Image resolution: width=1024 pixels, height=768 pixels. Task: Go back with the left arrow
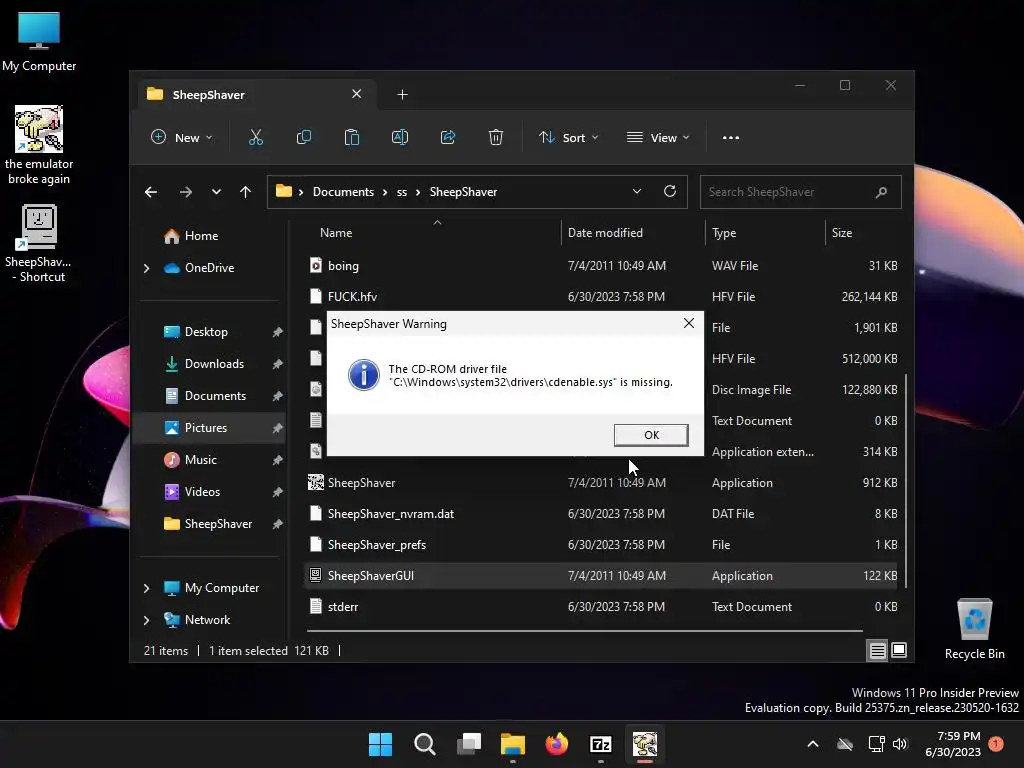(x=151, y=192)
